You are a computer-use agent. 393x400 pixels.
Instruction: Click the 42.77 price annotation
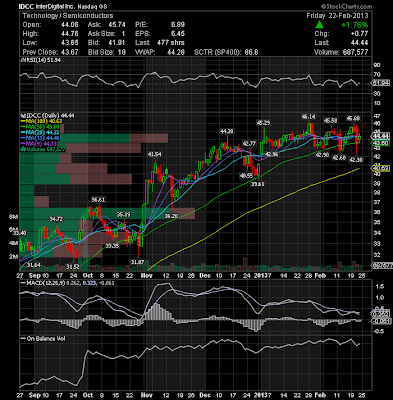(249, 144)
